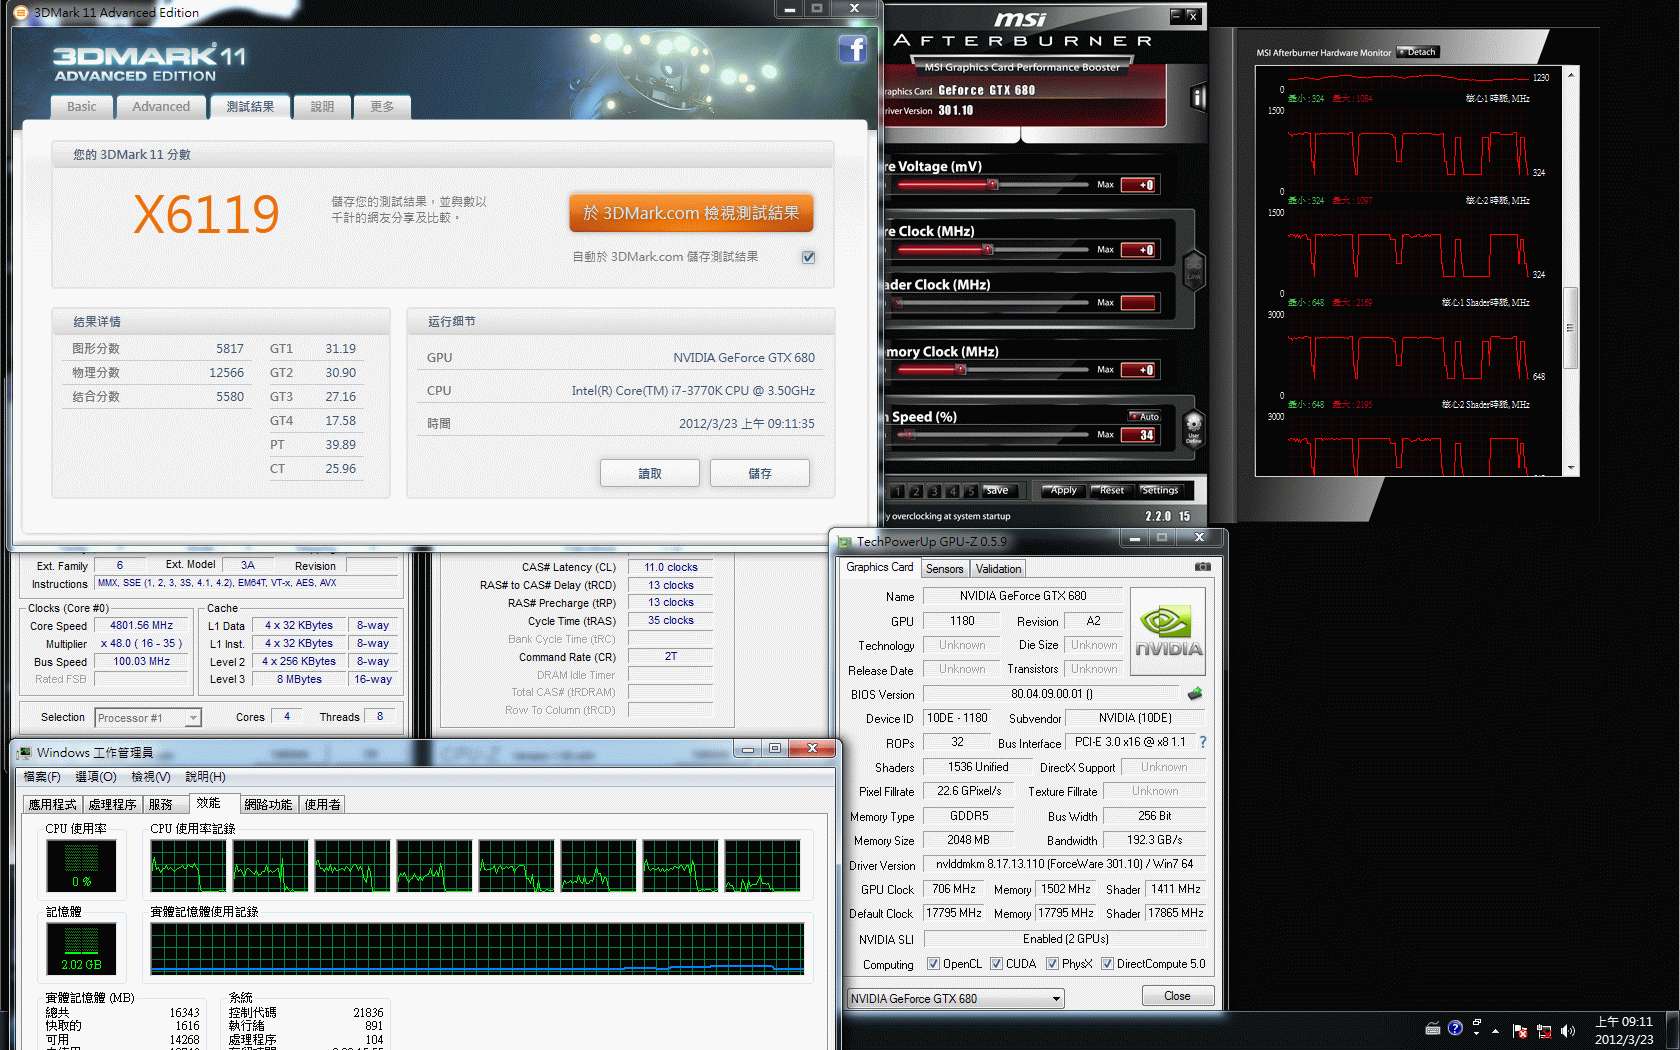Open the GPU selection dropdown in GPU-Z
The image size is (1680, 1050).
click(955, 998)
